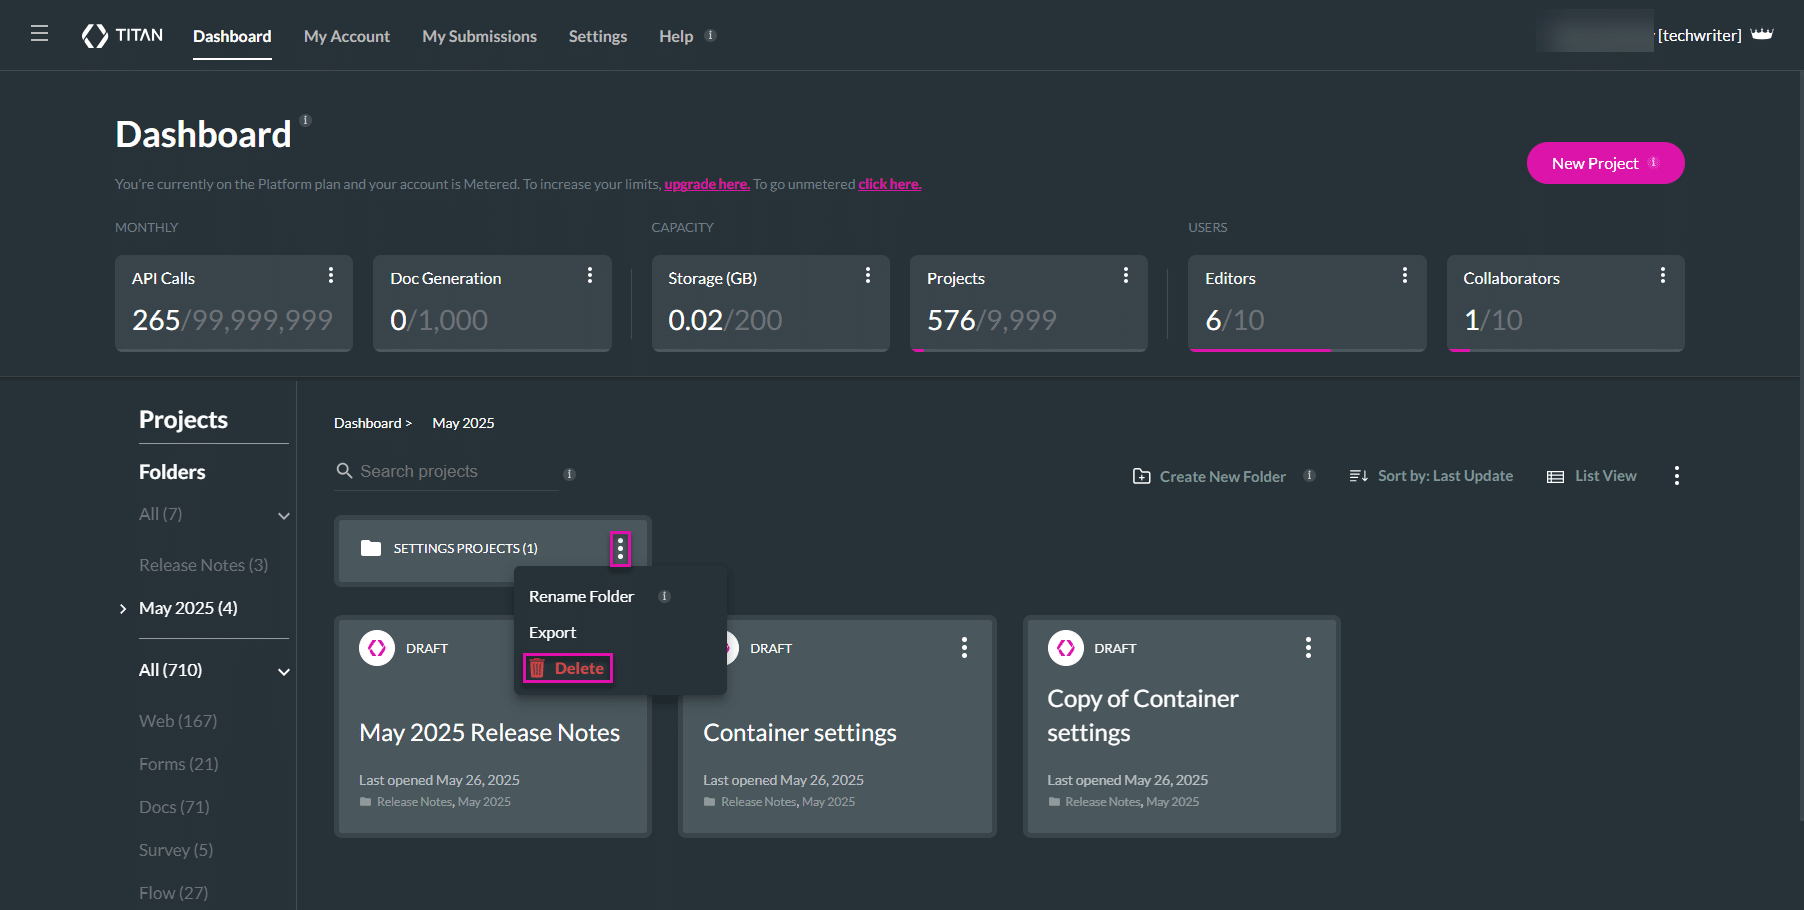Choose Rename Folder in the context menu
Viewport: 1804px width, 910px height.
point(581,596)
